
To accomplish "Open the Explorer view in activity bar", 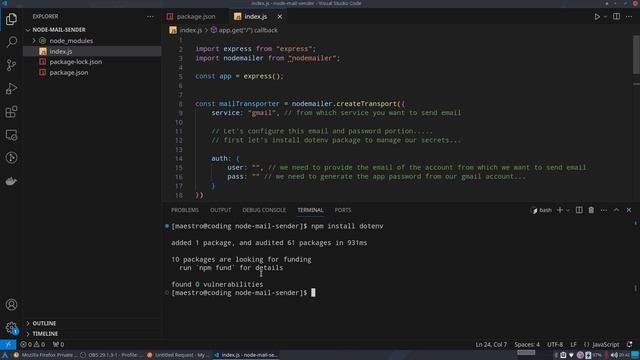I will (x=11, y=19).
